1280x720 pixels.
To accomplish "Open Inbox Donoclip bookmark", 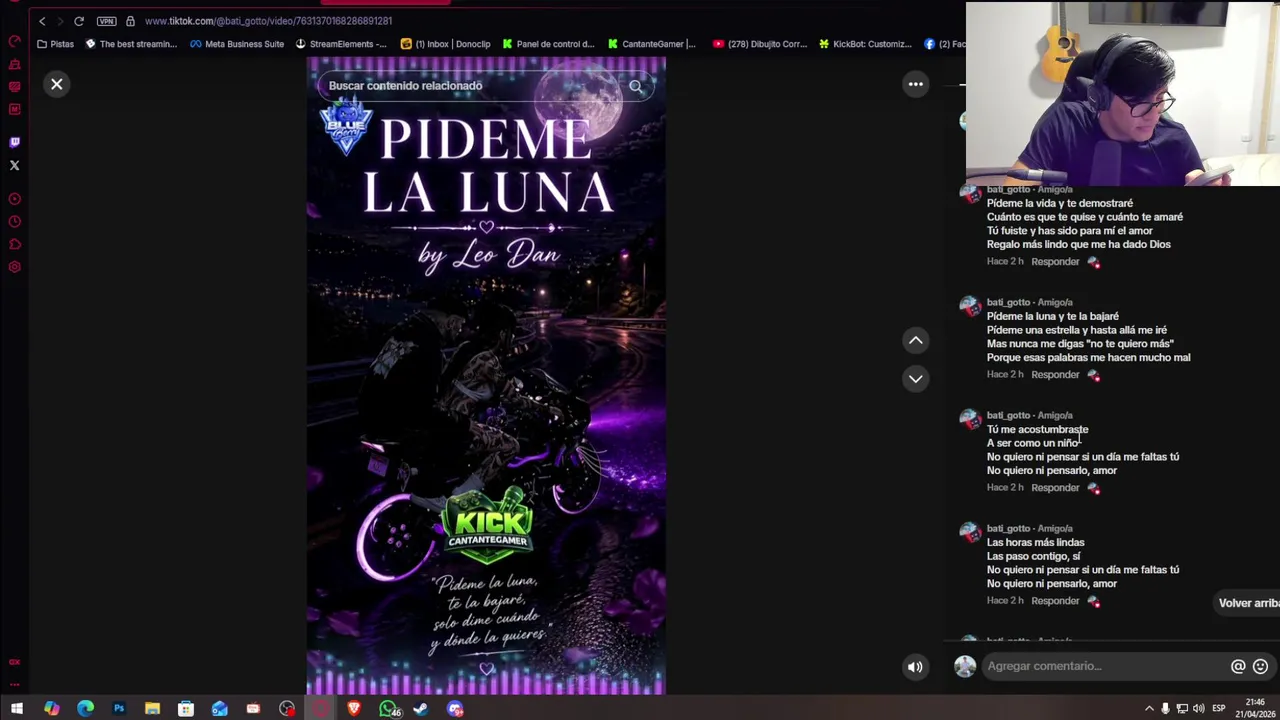I will pos(445,44).
